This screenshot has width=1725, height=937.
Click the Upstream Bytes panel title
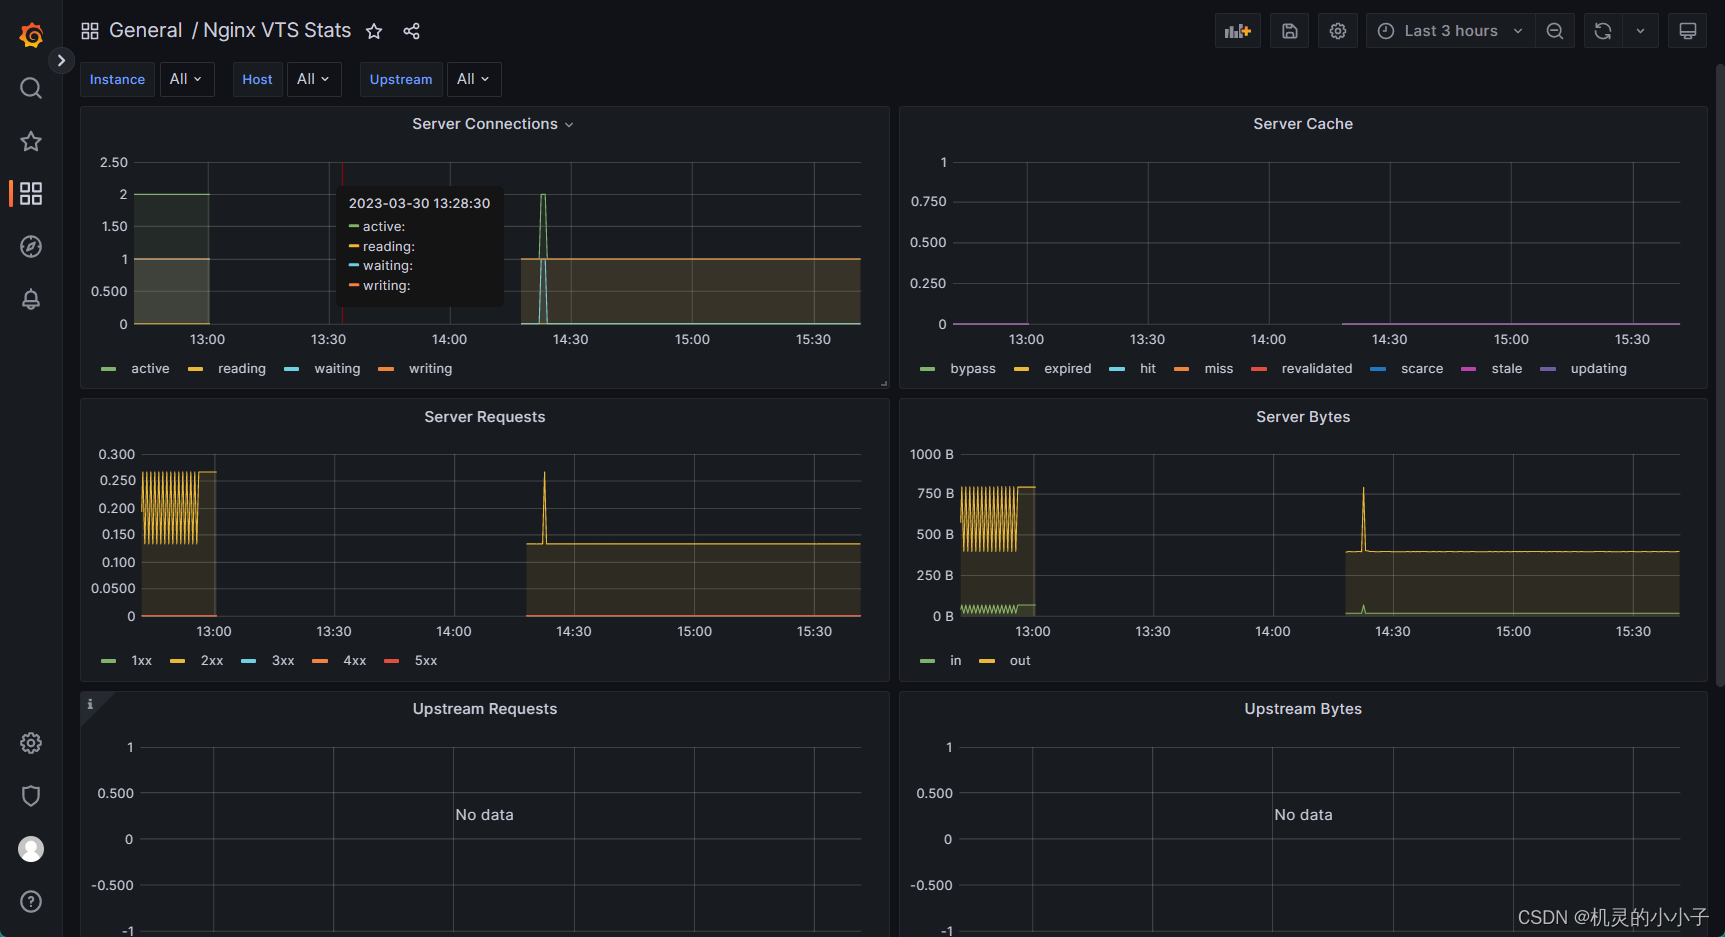click(1303, 709)
